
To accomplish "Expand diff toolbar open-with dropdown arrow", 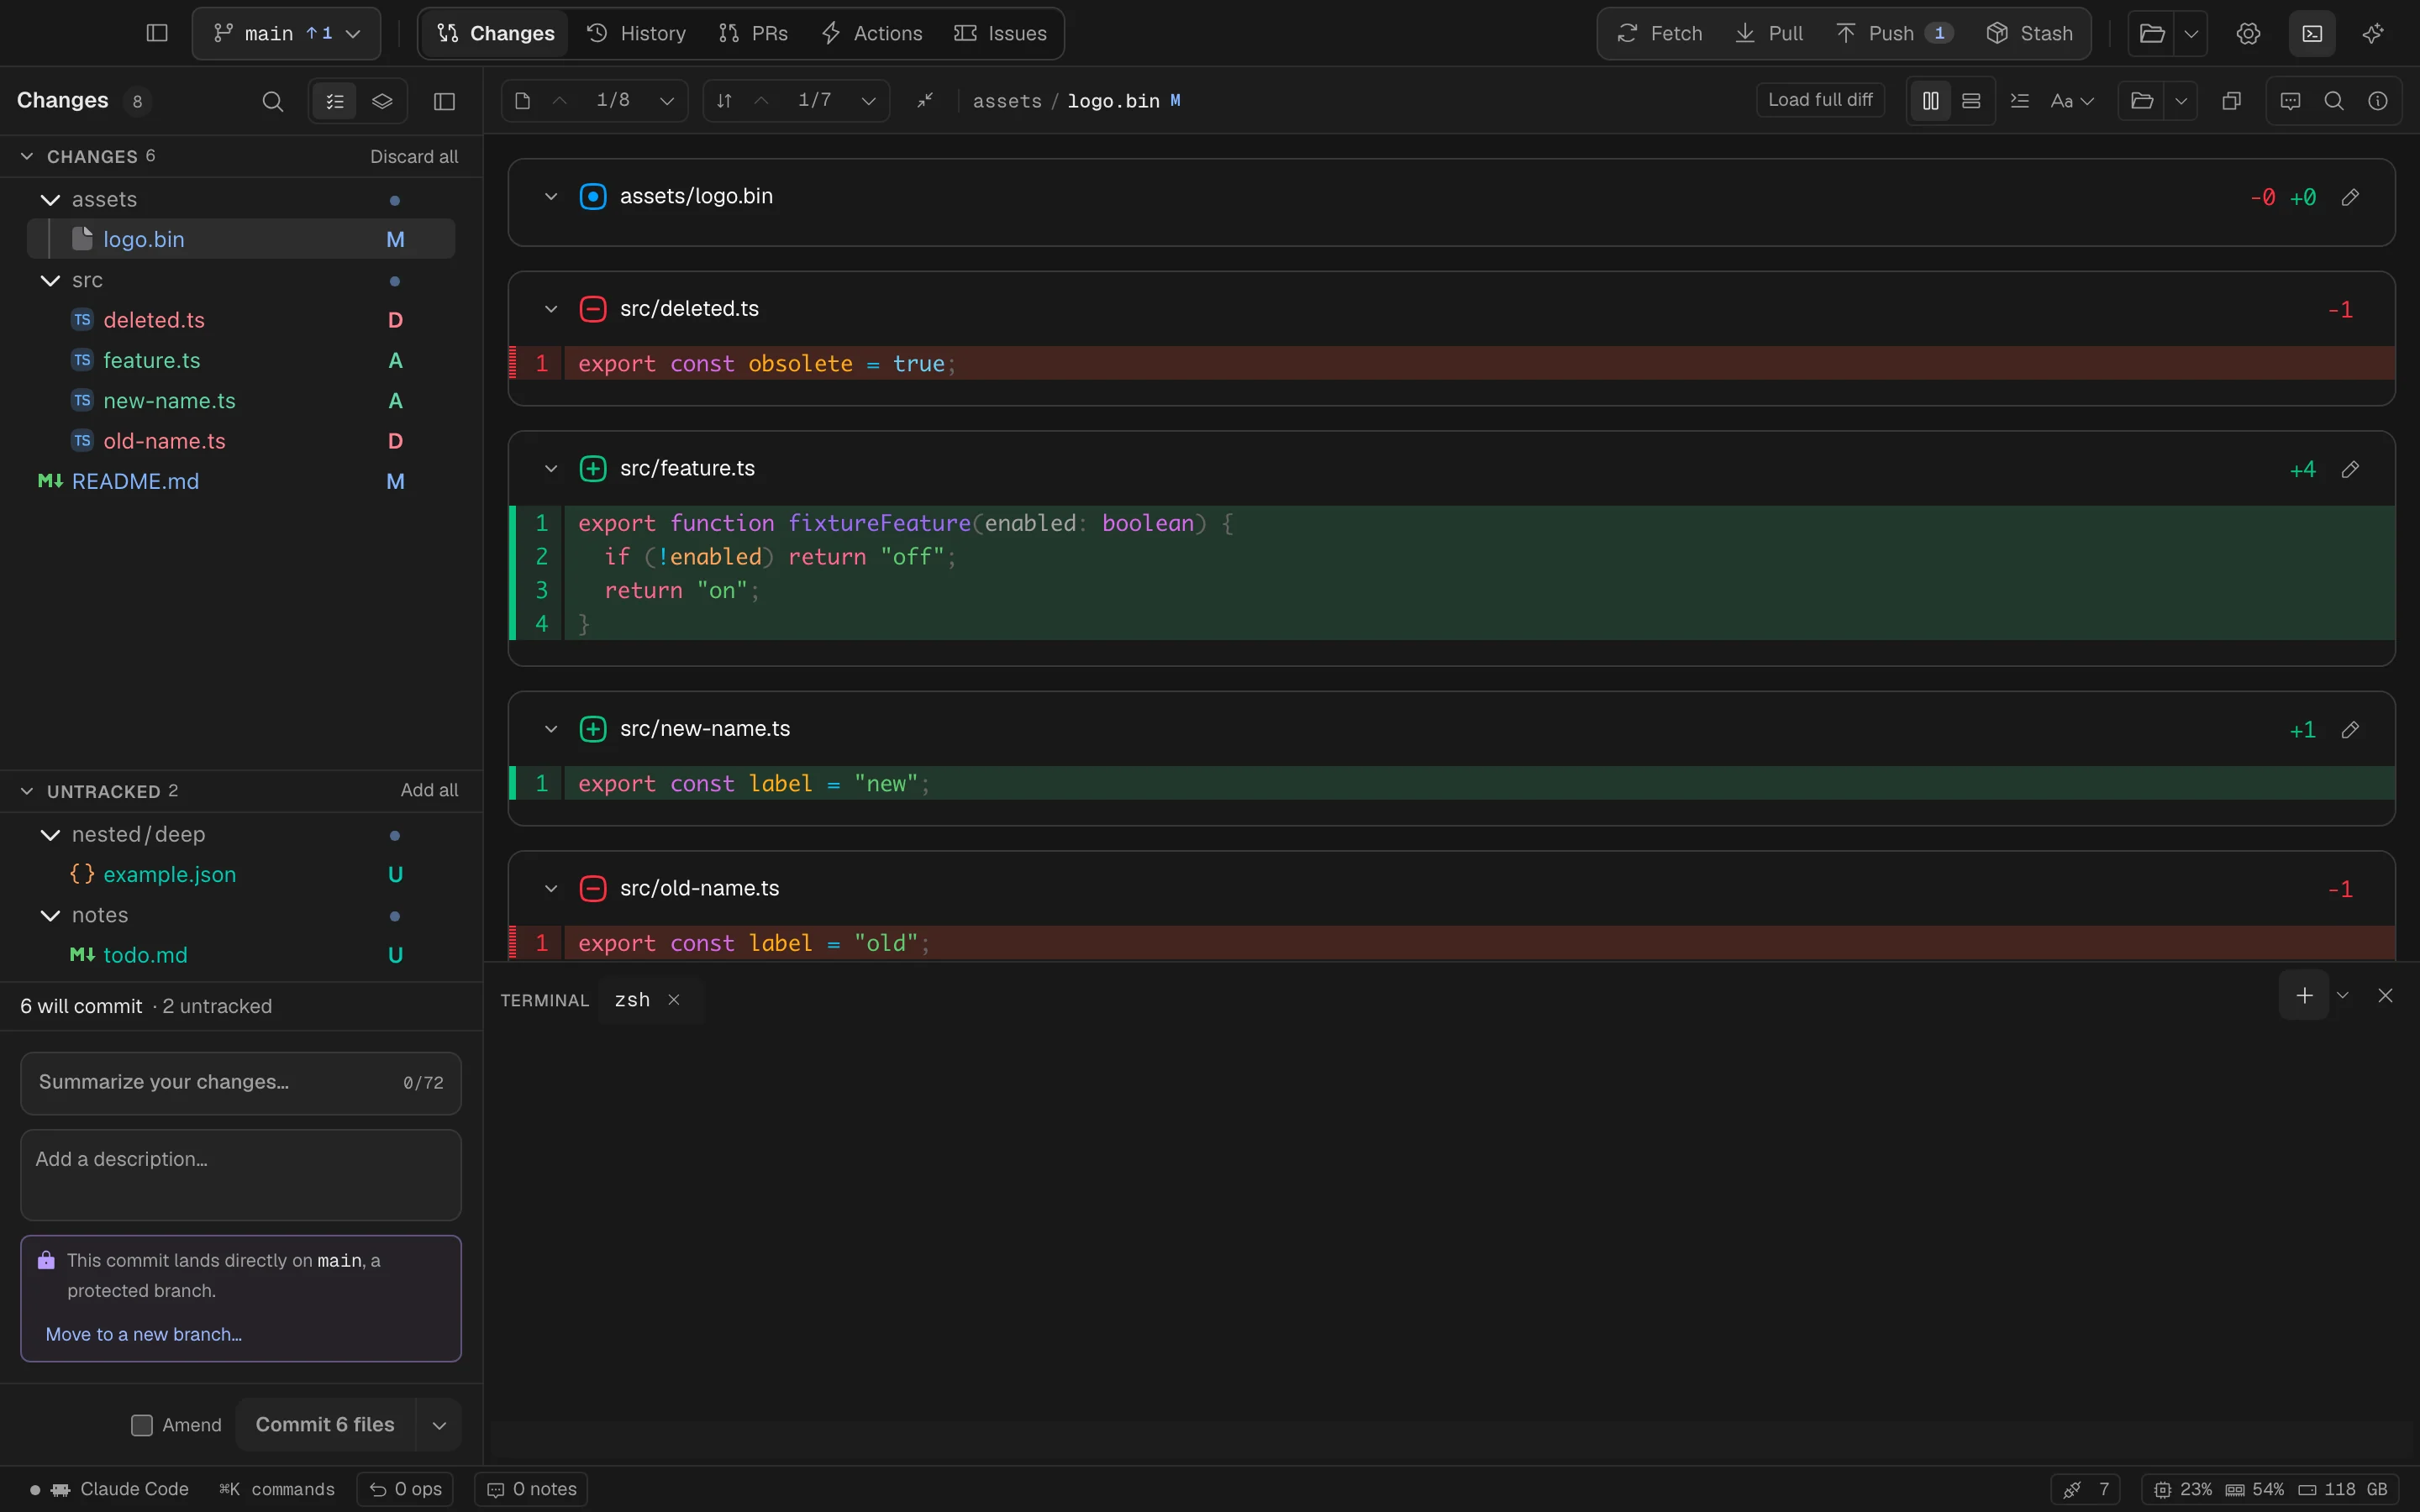I will pos(2180,100).
